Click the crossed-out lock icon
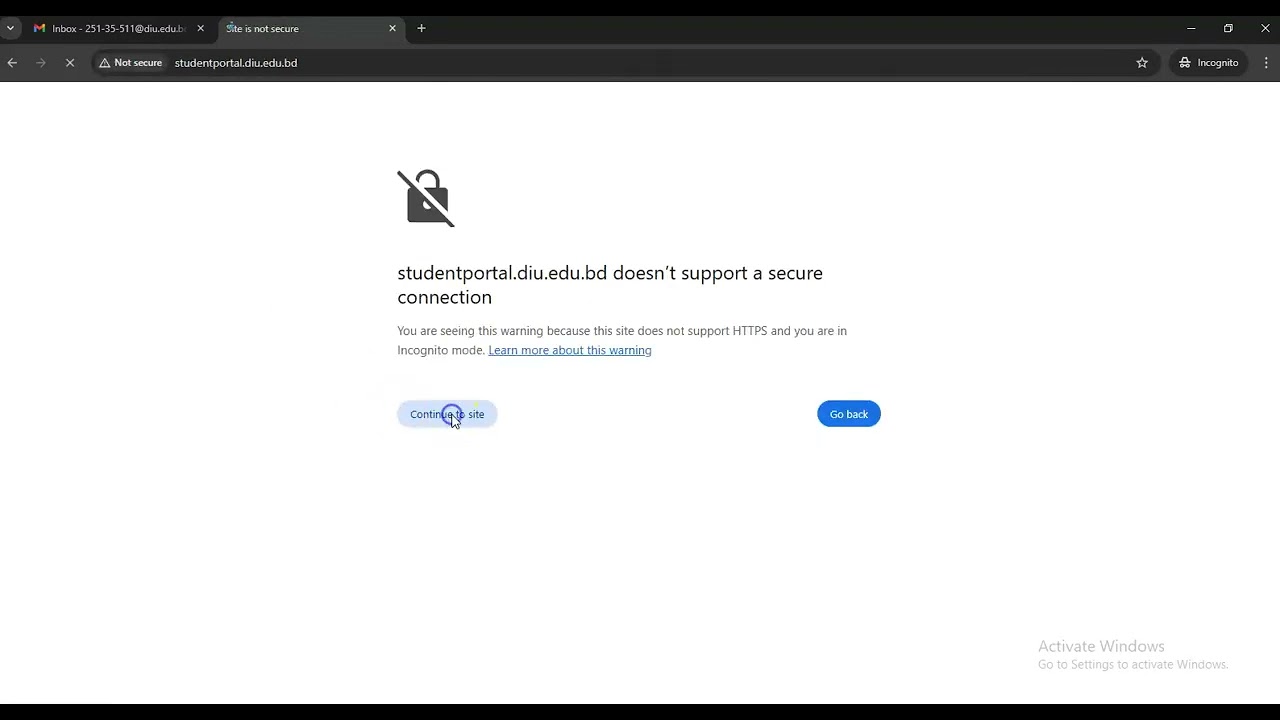The image size is (1280, 720). [426, 198]
